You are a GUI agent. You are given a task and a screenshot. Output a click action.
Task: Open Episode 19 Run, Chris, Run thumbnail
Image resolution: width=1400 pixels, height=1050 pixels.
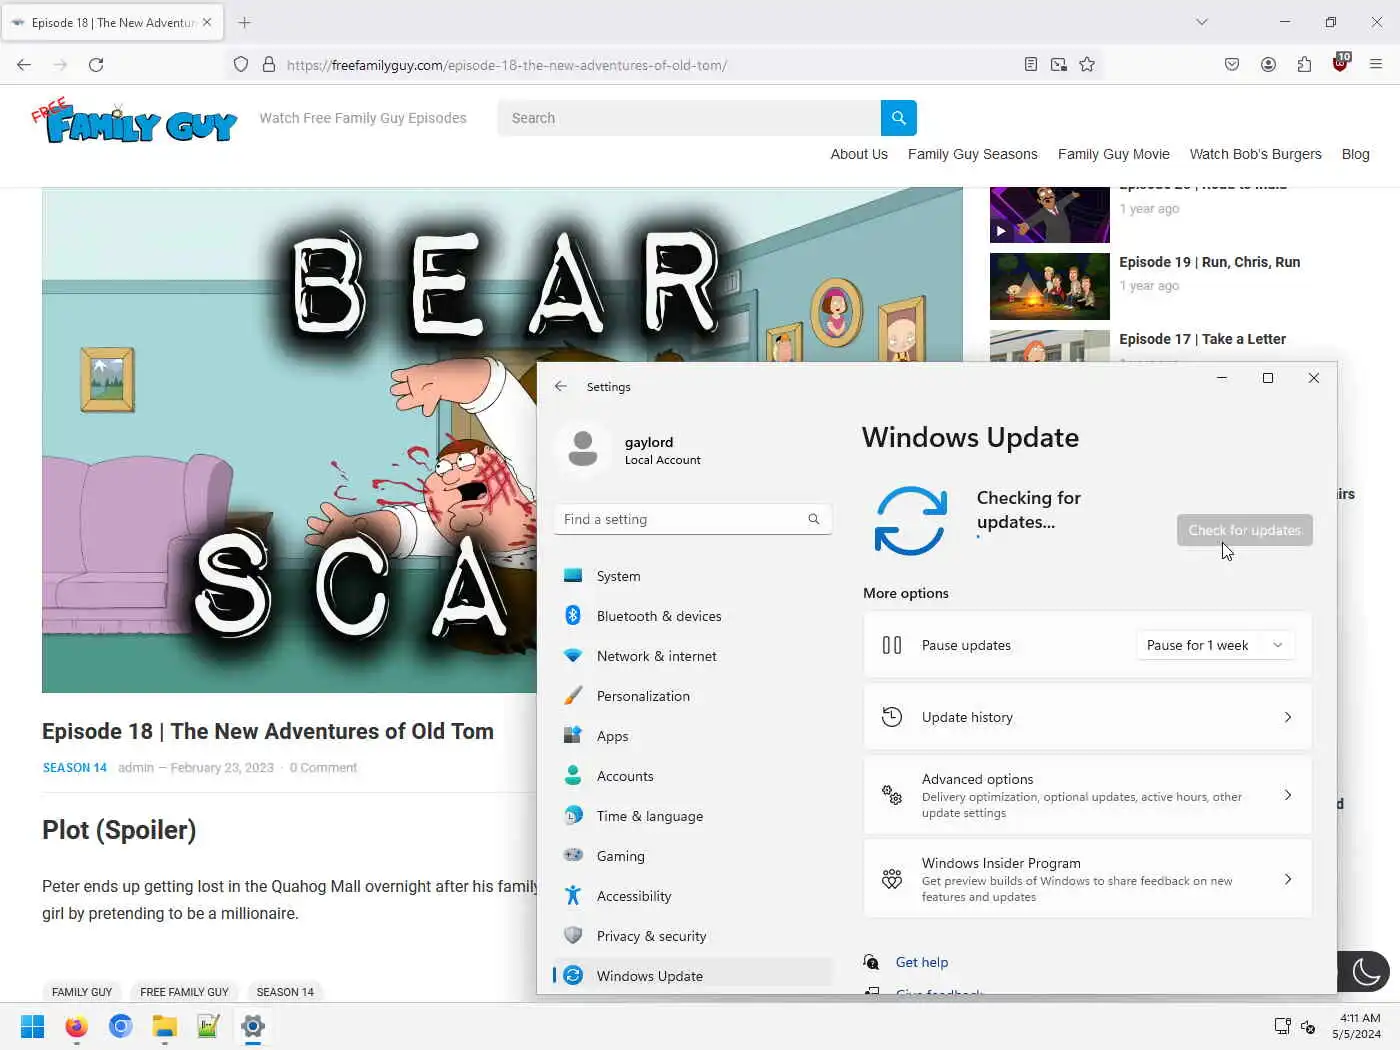pos(1049,286)
